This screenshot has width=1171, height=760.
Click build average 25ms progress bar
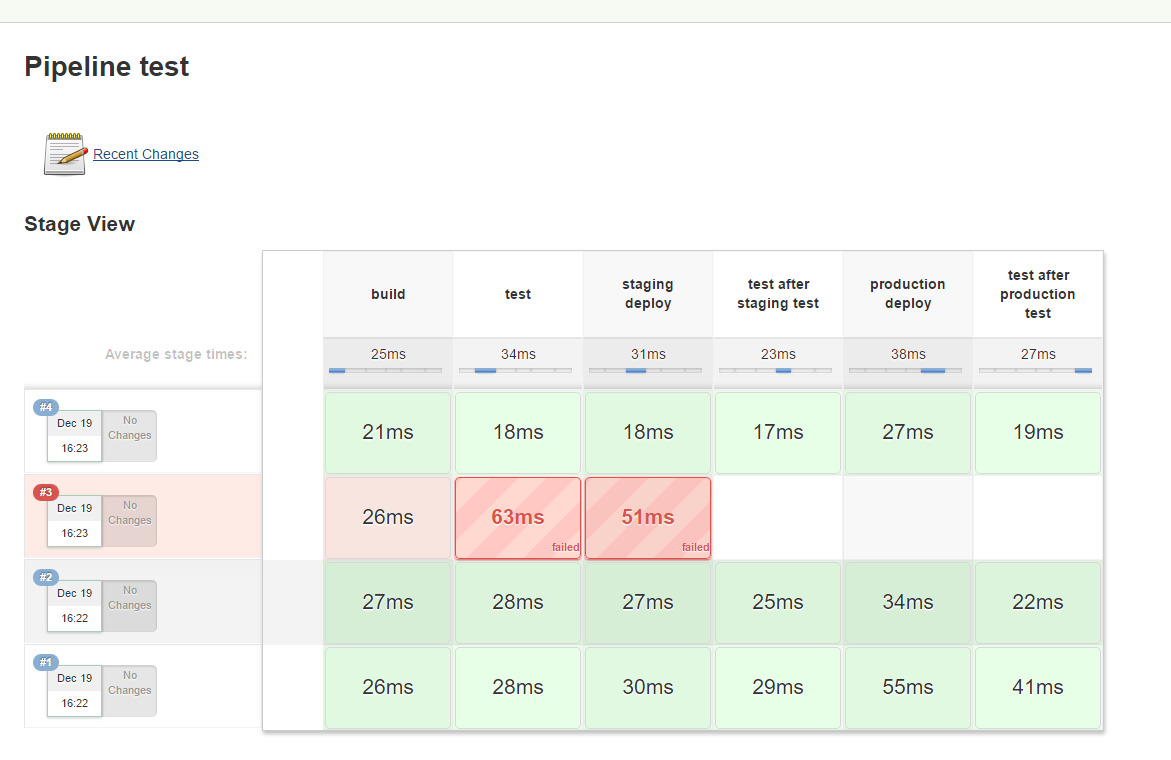tap(385, 370)
